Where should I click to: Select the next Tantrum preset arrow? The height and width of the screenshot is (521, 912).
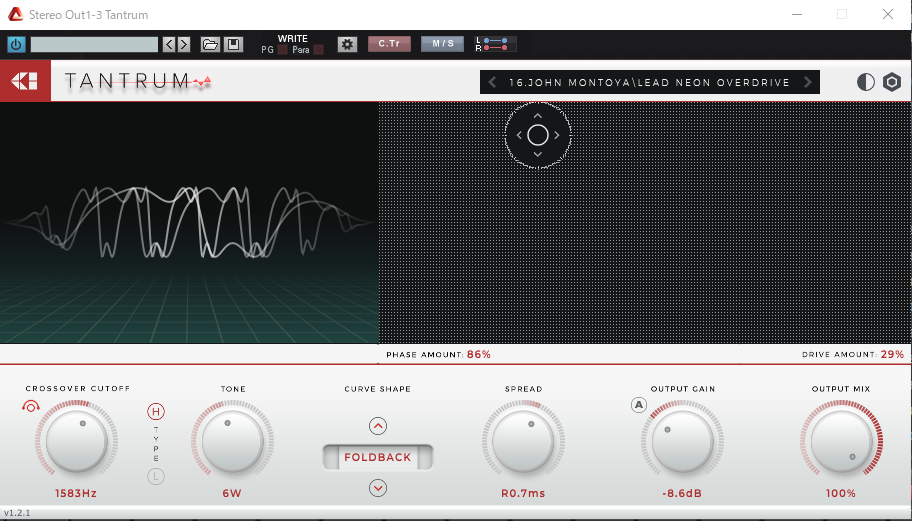(x=807, y=82)
